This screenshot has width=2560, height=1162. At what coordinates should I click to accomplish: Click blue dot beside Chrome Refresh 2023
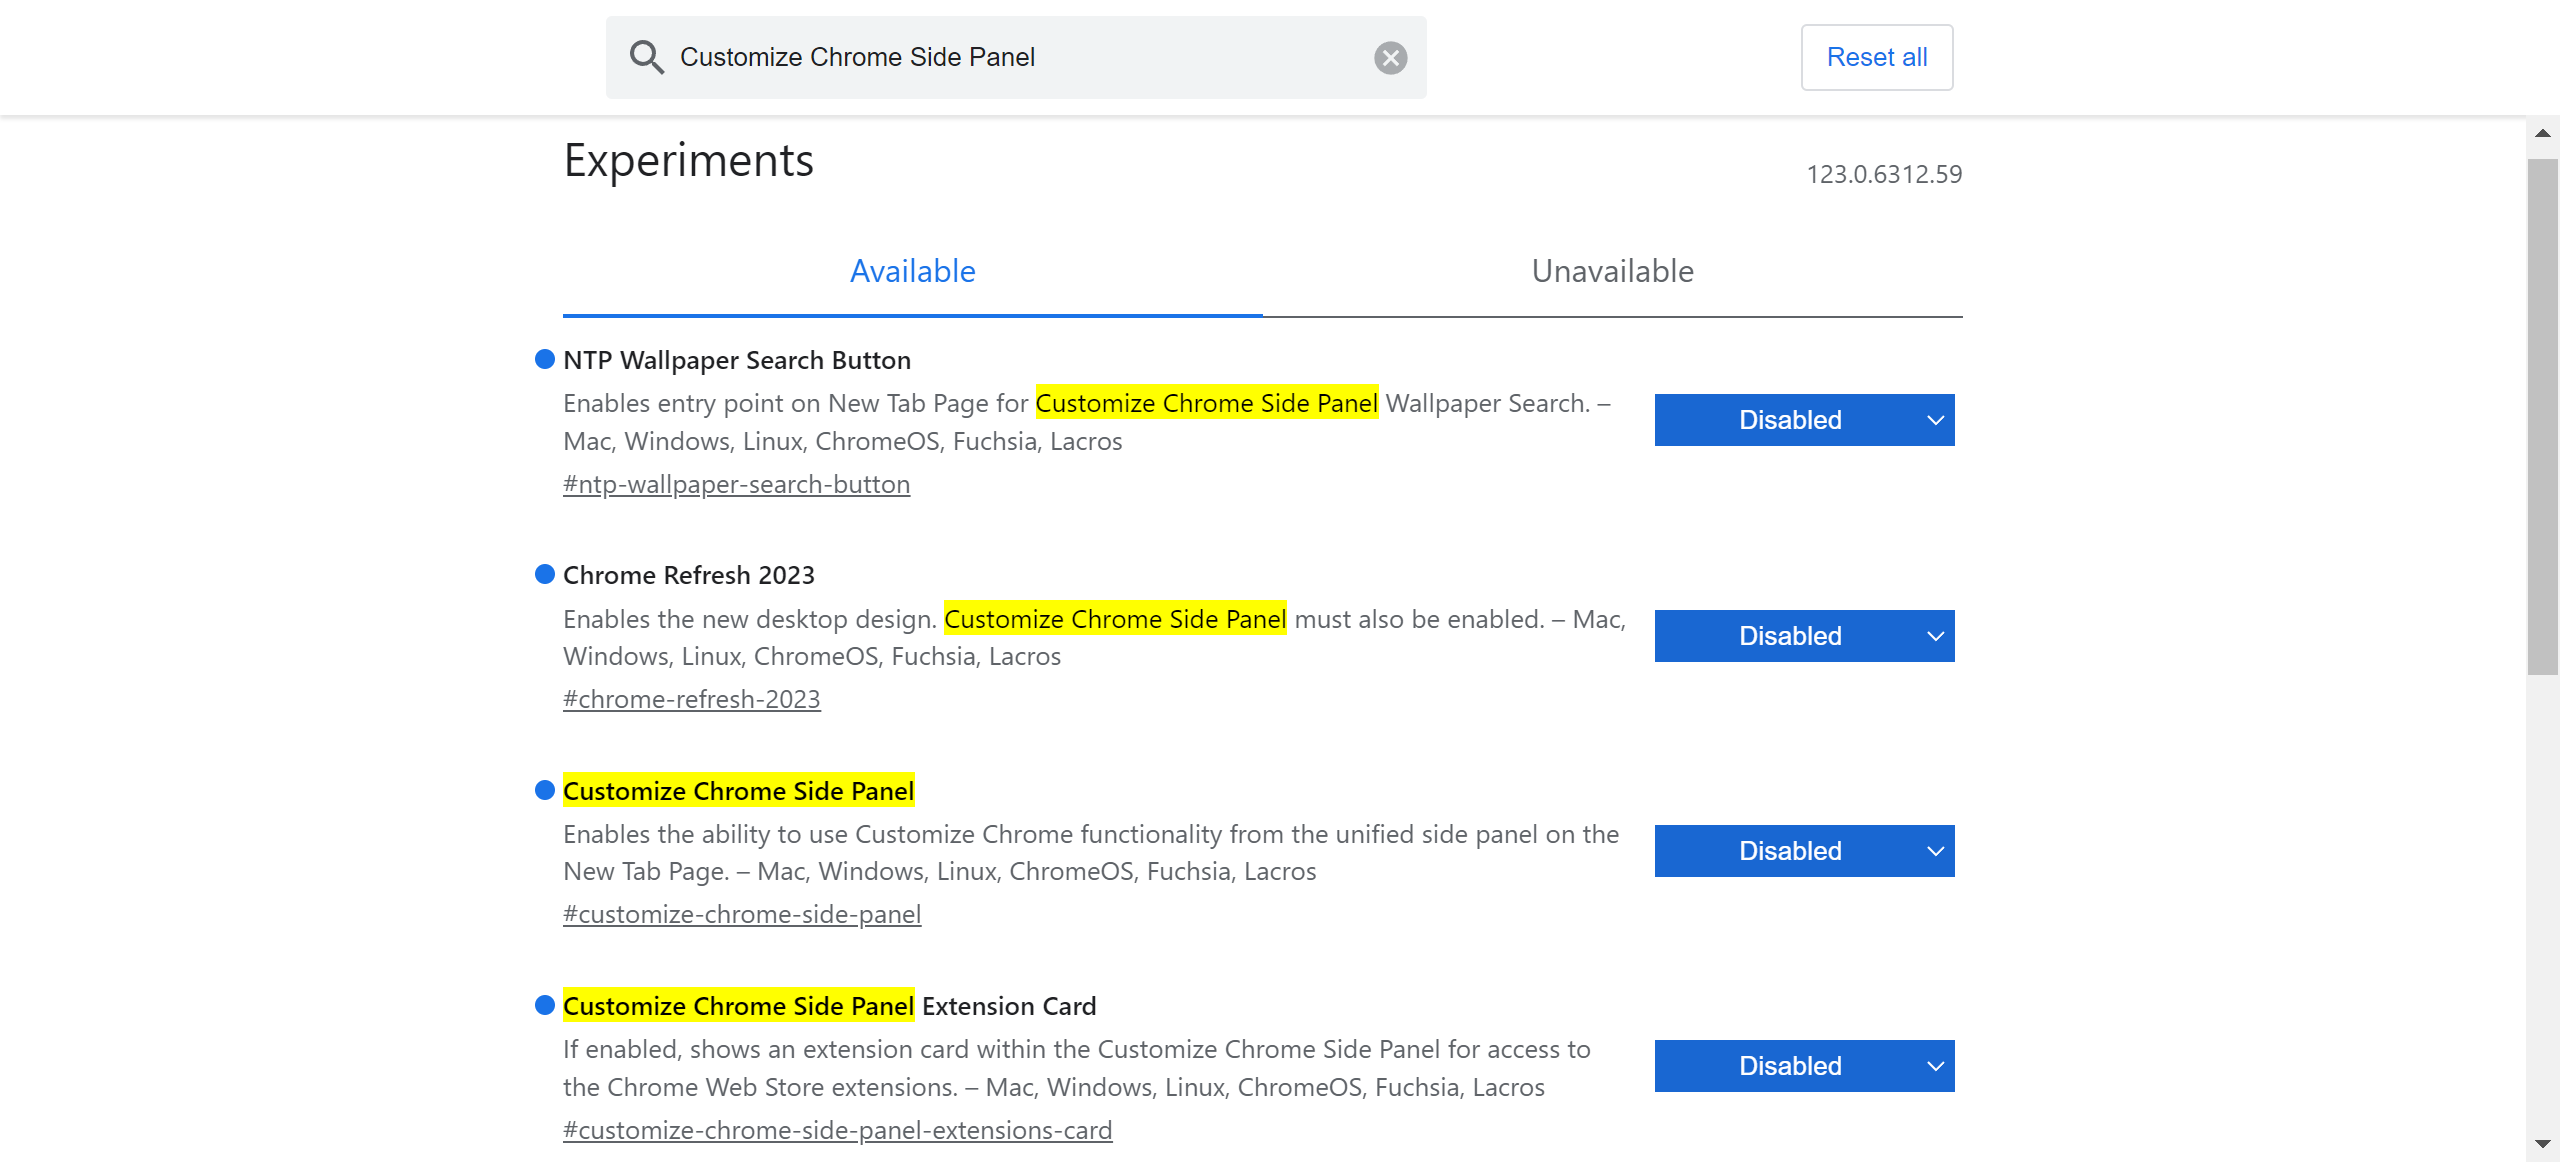pyautogui.click(x=545, y=574)
